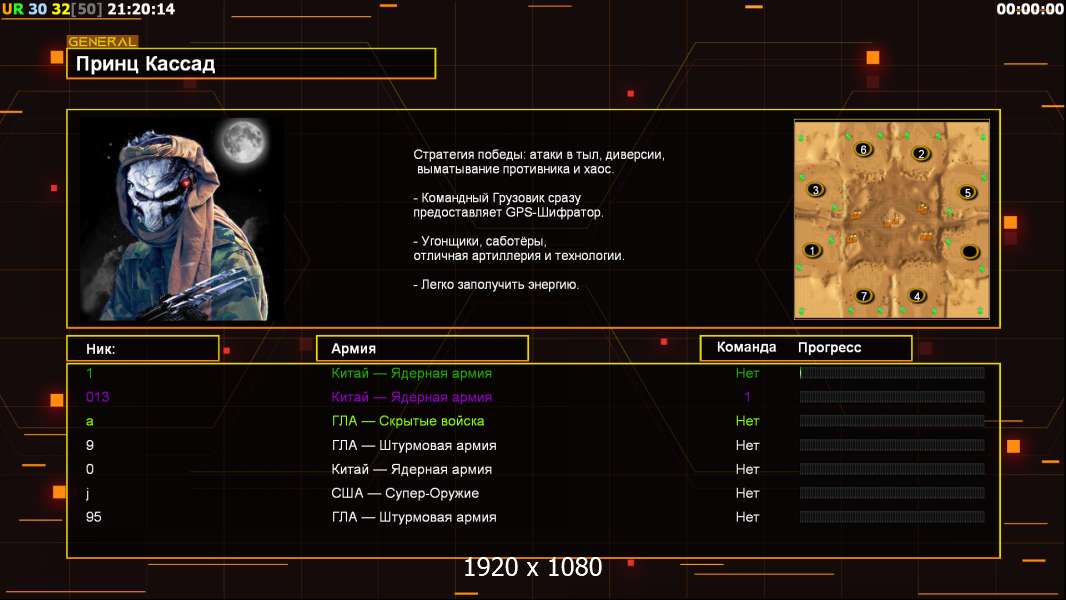Select player nickname 9

point(90,445)
